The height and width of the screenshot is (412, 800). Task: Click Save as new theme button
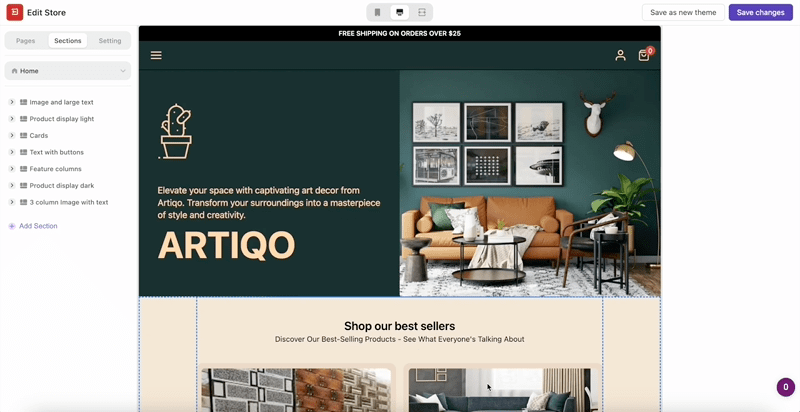coord(683,13)
